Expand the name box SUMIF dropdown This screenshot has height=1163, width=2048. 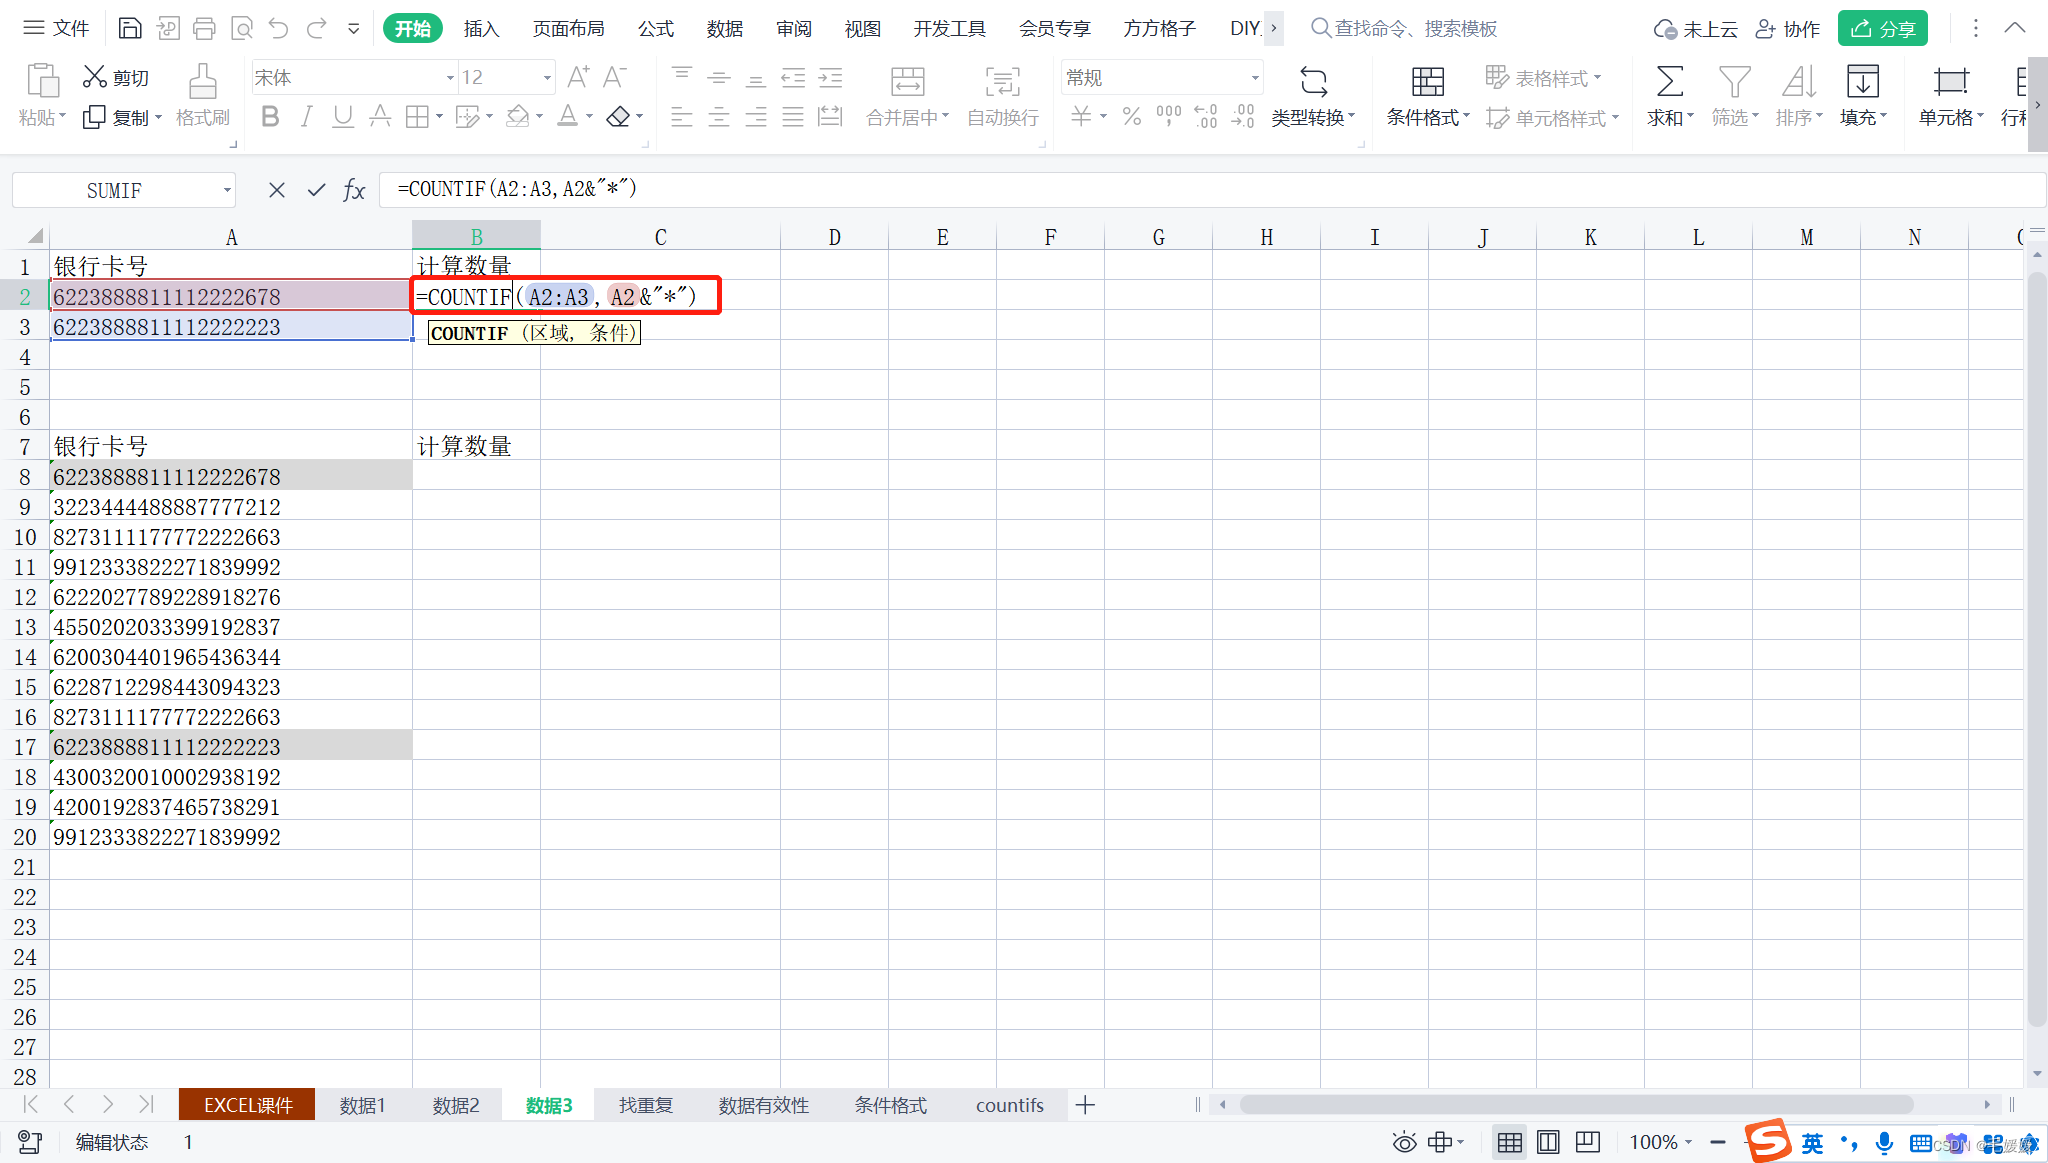coord(228,190)
